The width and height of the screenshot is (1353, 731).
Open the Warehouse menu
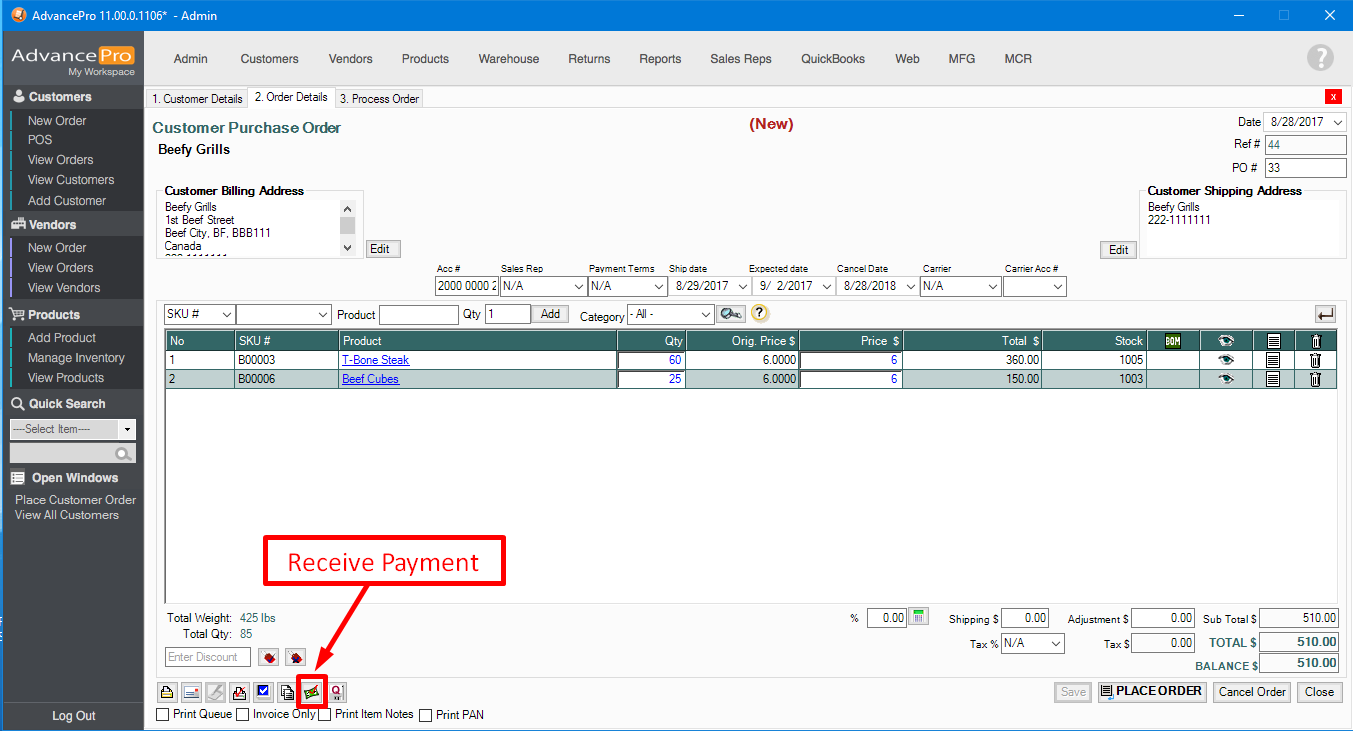(508, 59)
